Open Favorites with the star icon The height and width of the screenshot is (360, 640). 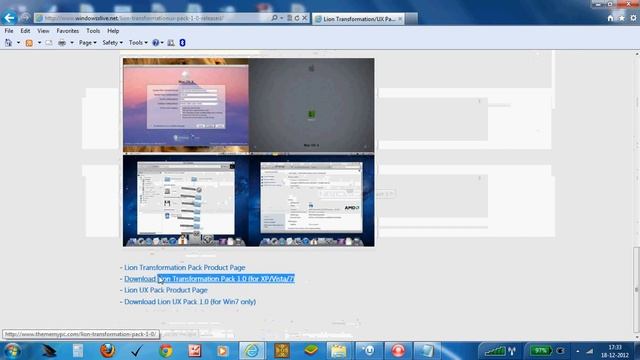622,18
